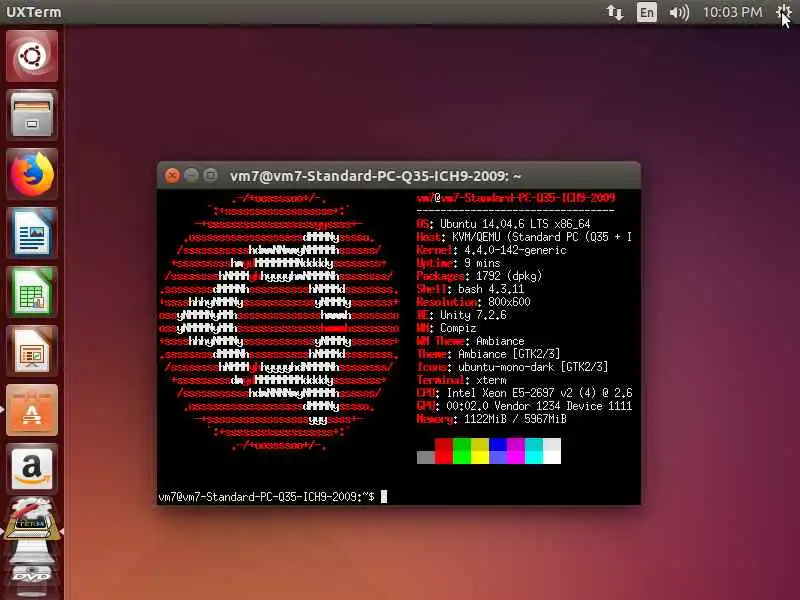Screen dimensions: 800x600
Task: Maximize the UXTerm terminal window
Action: [210, 176]
